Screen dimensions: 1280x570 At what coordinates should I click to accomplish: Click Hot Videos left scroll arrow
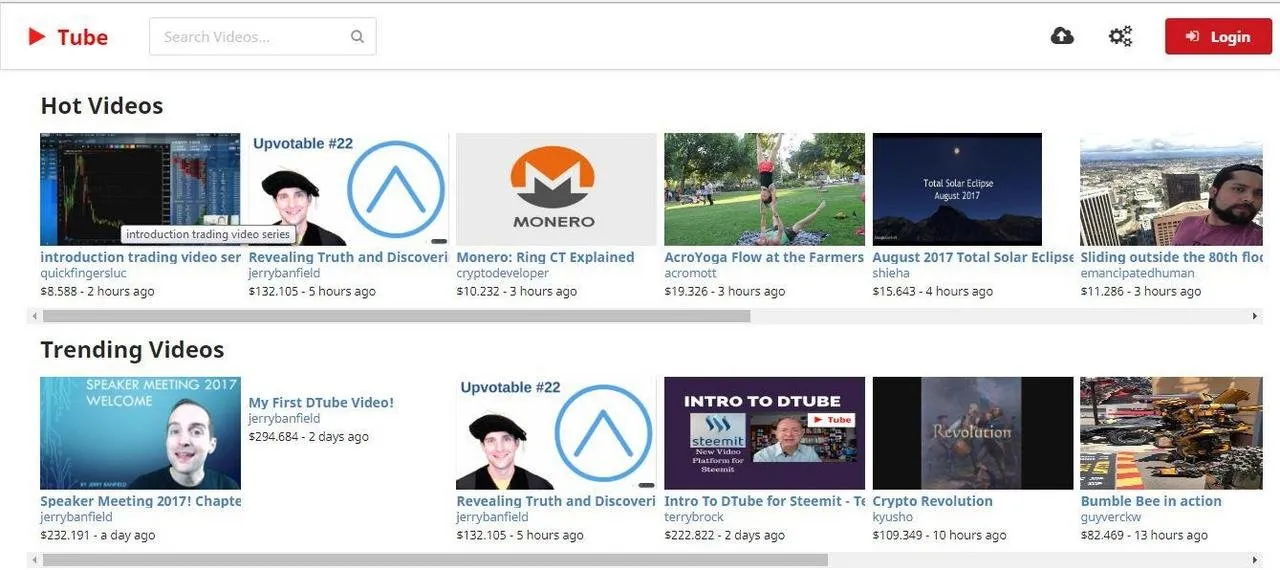[35, 316]
